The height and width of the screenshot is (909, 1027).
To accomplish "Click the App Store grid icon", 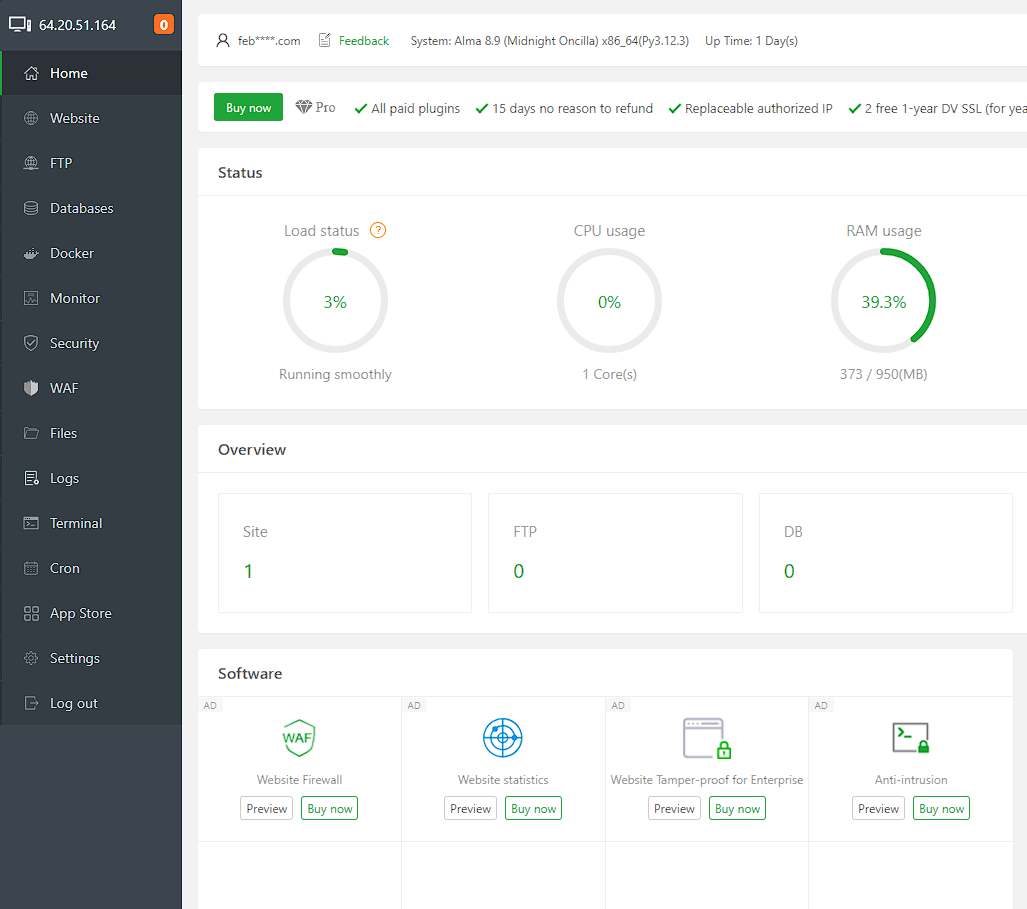I will [x=31, y=614].
